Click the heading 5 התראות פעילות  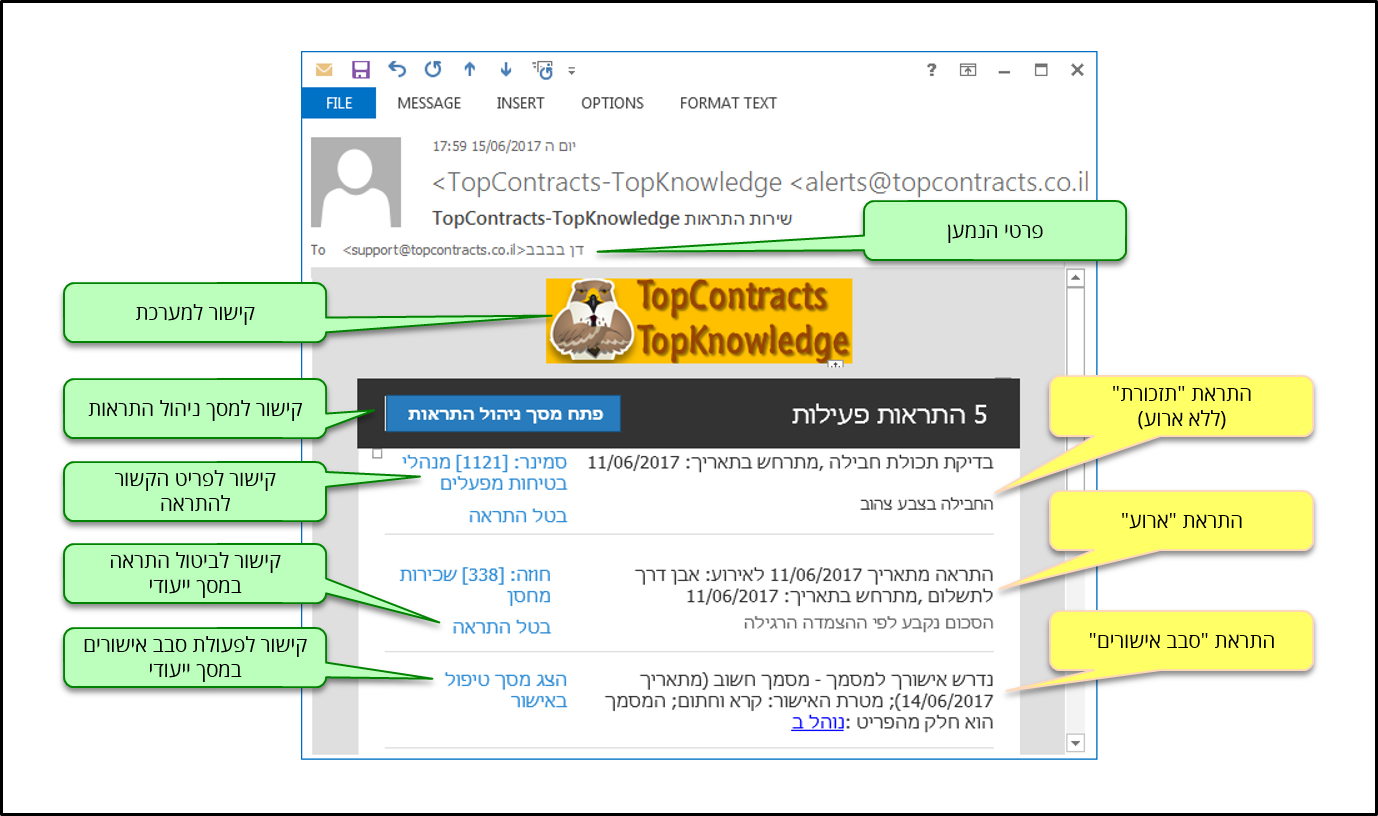coord(889,414)
